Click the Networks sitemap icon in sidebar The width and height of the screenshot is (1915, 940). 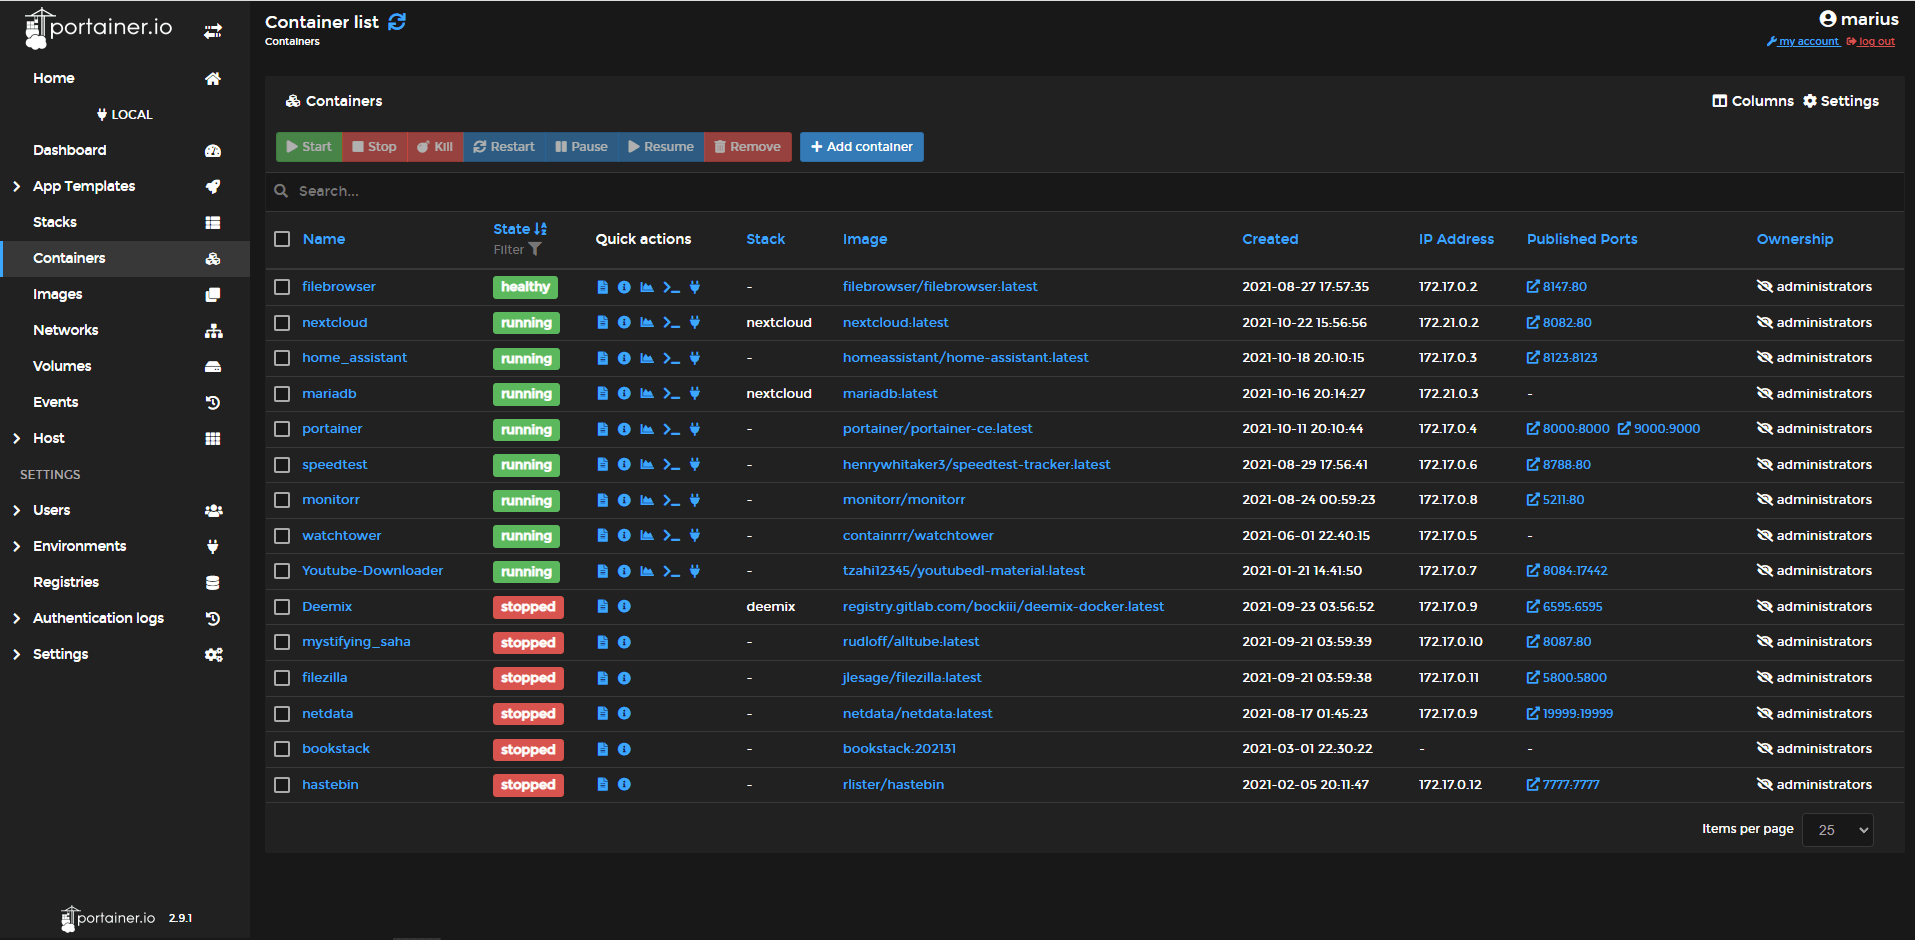tap(213, 331)
